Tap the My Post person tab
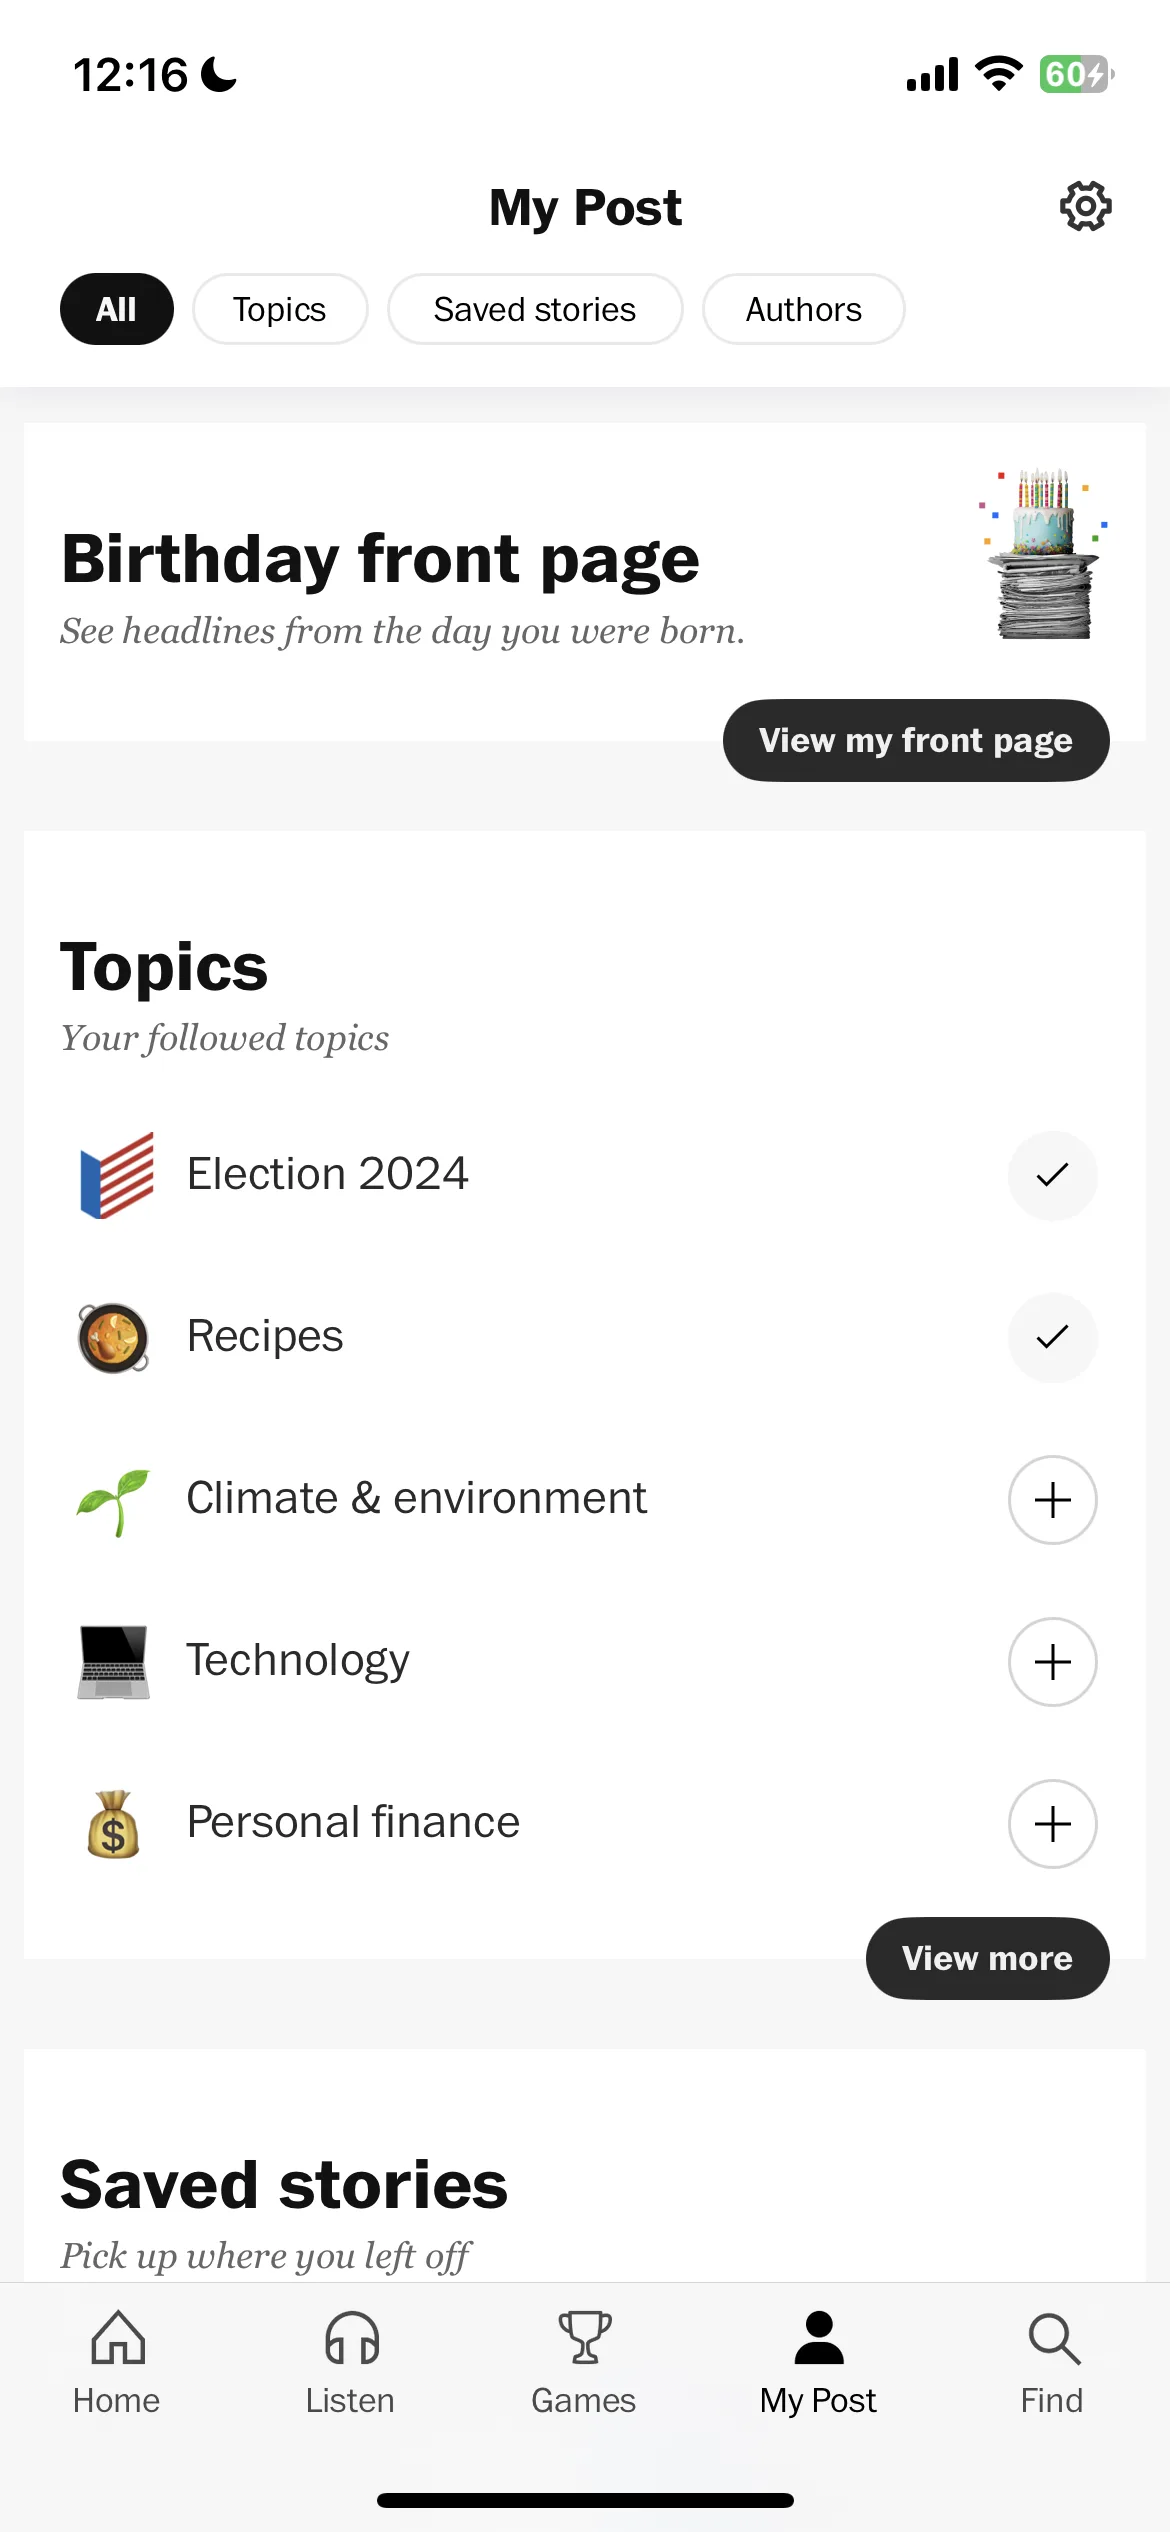 pyautogui.click(x=818, y=2362)
